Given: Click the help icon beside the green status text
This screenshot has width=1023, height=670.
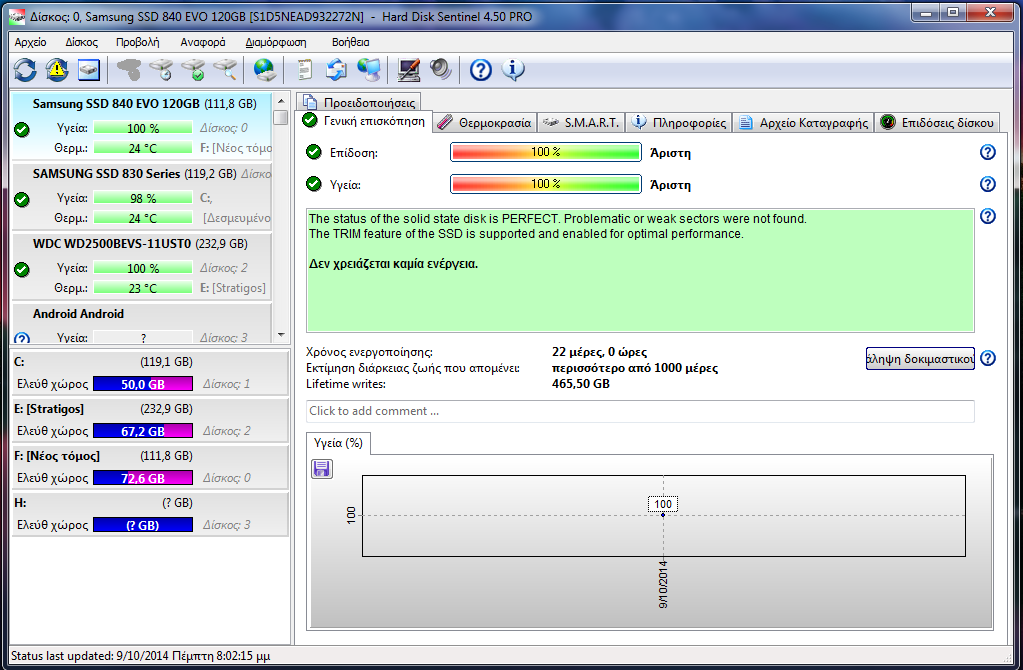Looking at the screenshot, I should click(x=988, y=216).
